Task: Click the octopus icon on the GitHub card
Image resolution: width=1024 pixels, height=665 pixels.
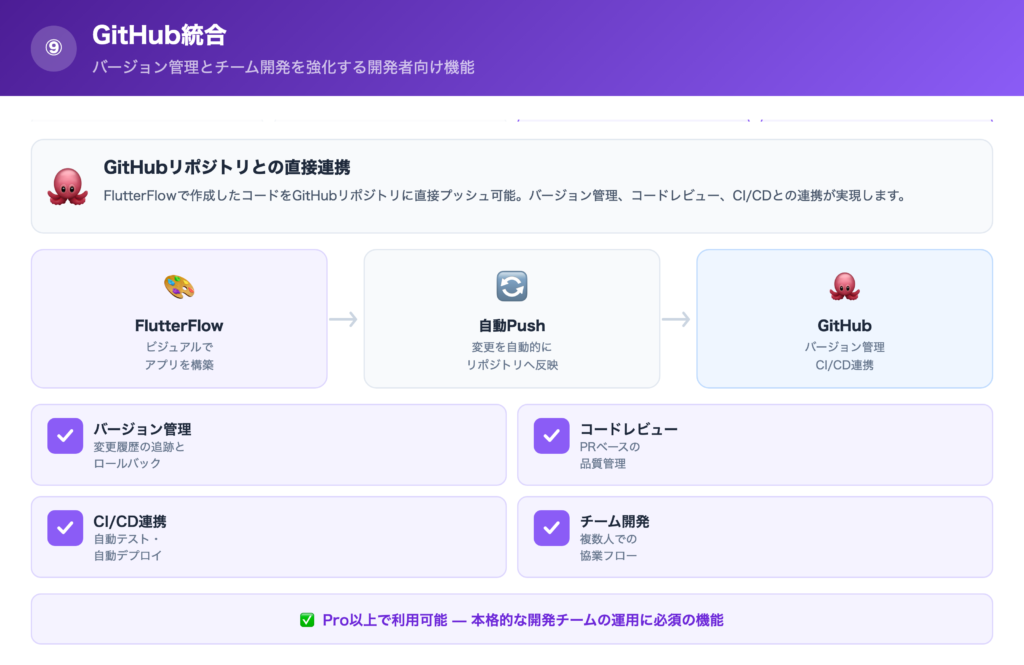Action: pyautogui.click(x=844, y=284)
